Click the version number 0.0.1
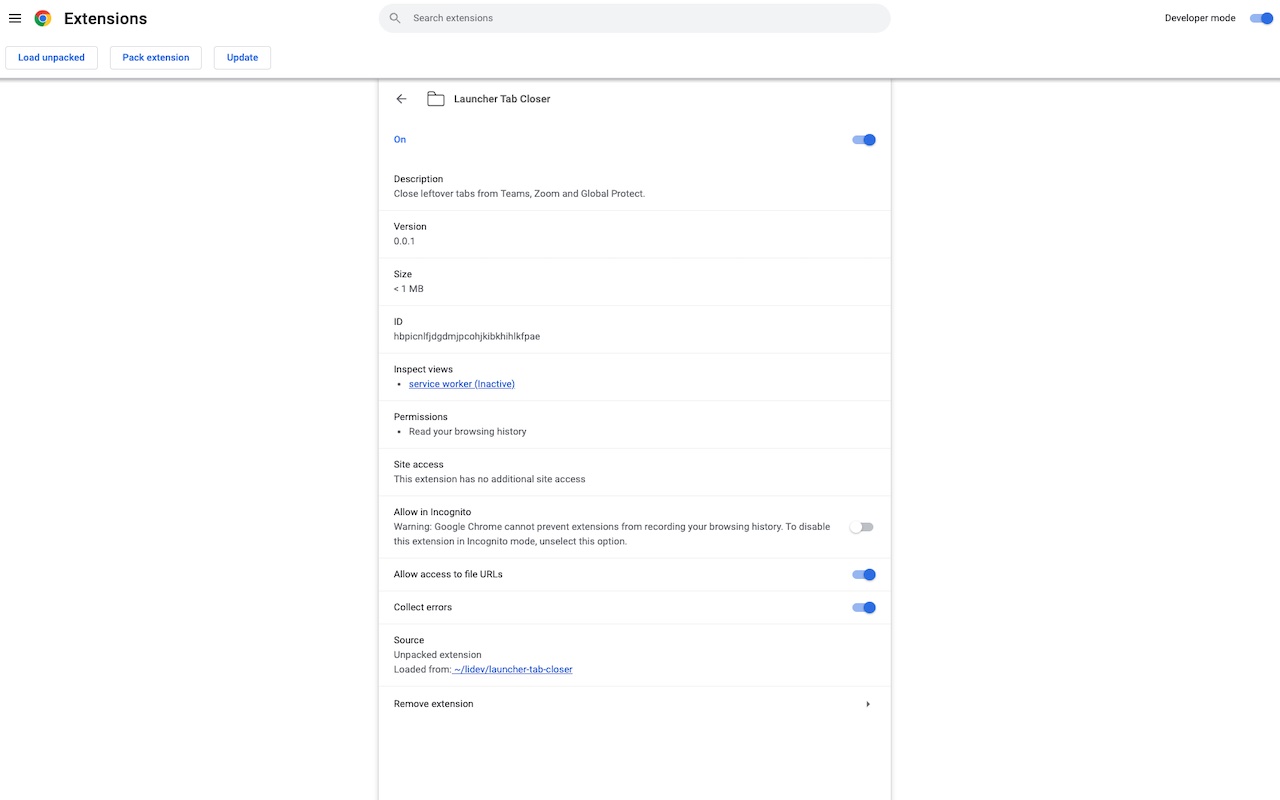Screen dimensions: 1280x800 coord(405,241)
